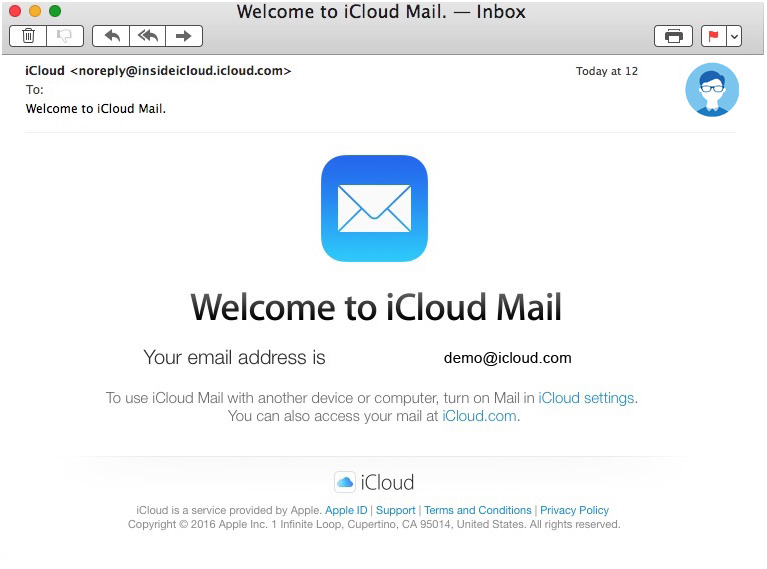Open the Apple ID footer link
This screenshot has height=569, width=767.
pyautogui.click(x=346, y=510)
